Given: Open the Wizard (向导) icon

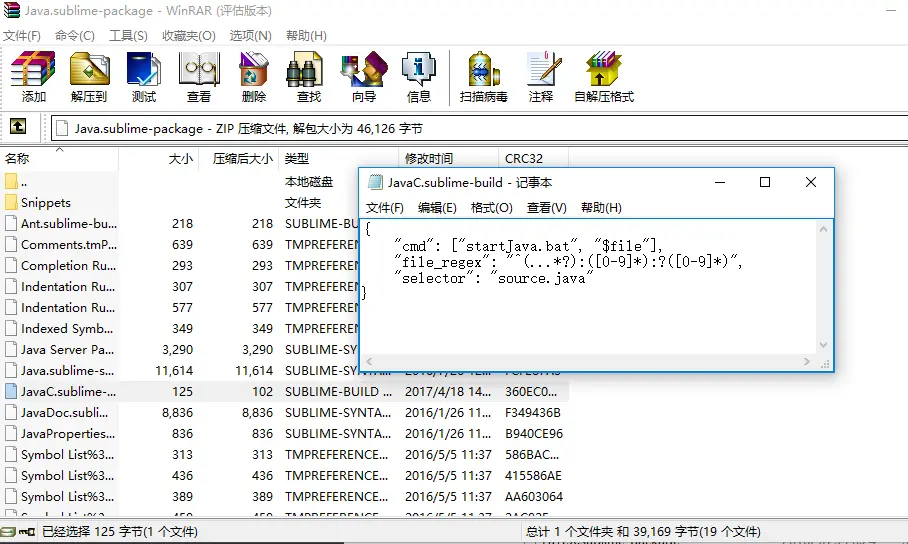Looking at the screenshot, I should coord(364,76).
